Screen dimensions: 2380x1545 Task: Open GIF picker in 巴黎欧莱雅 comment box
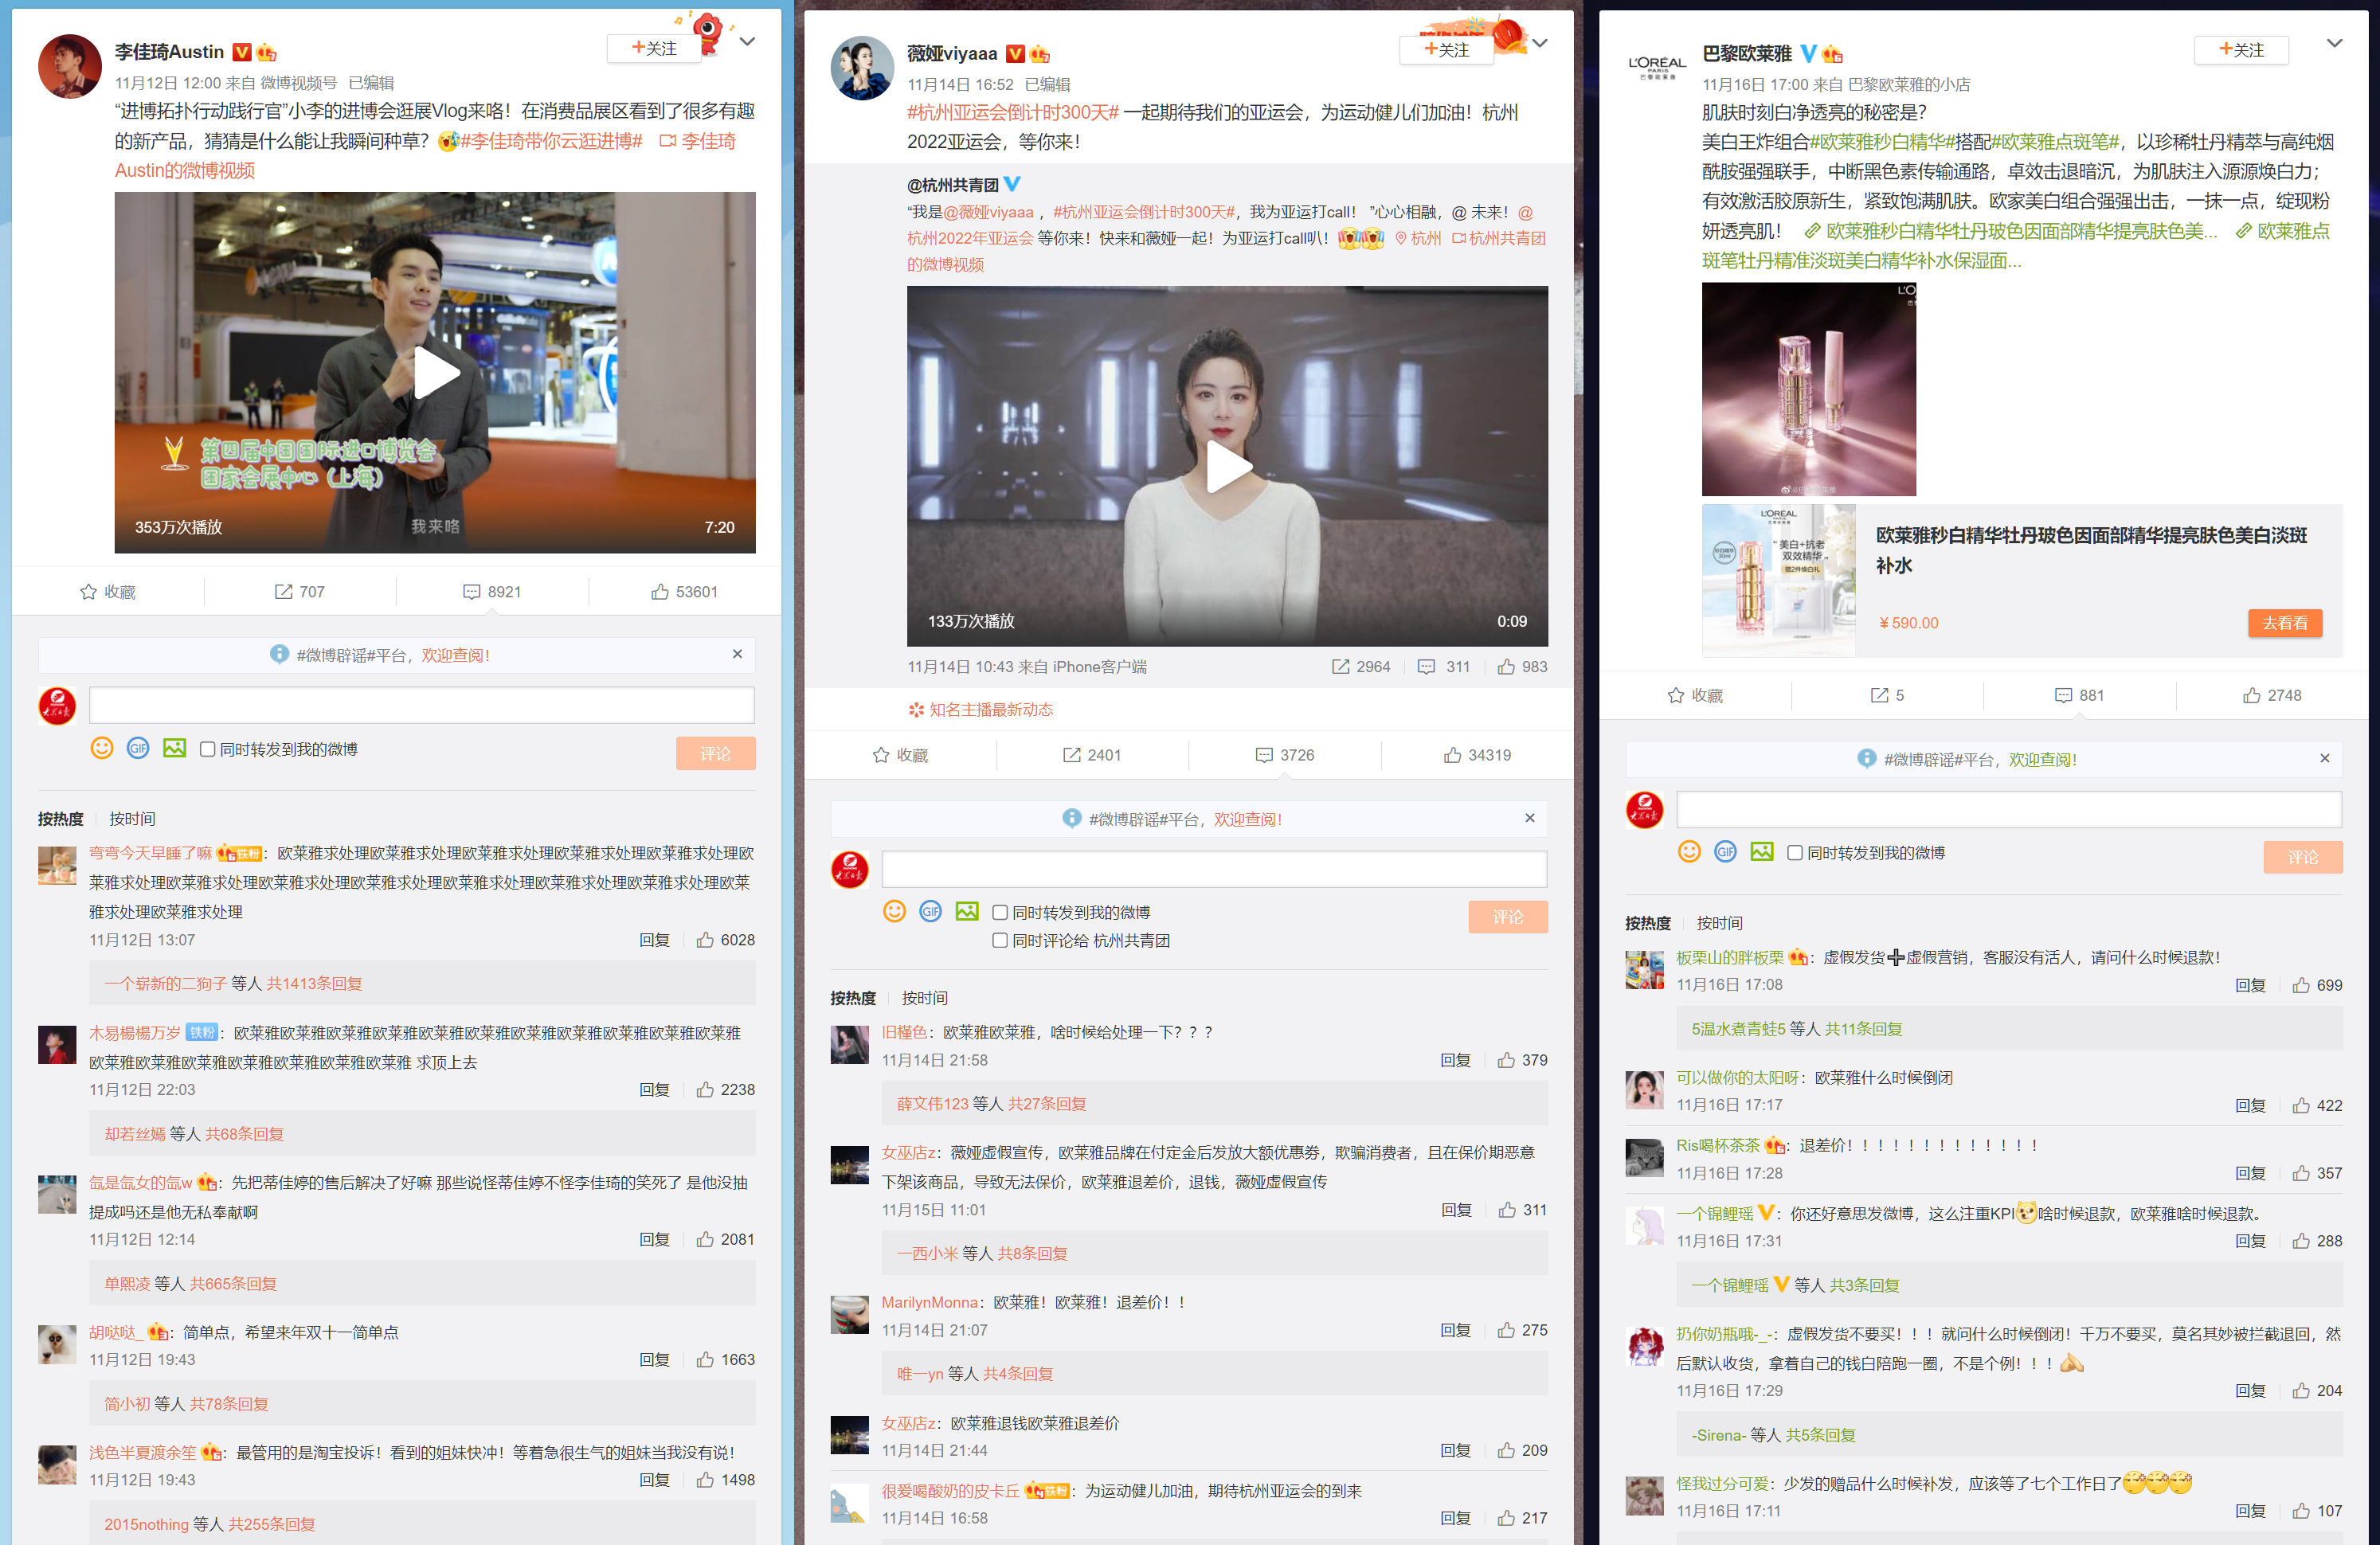click(x=1725, y=851)
